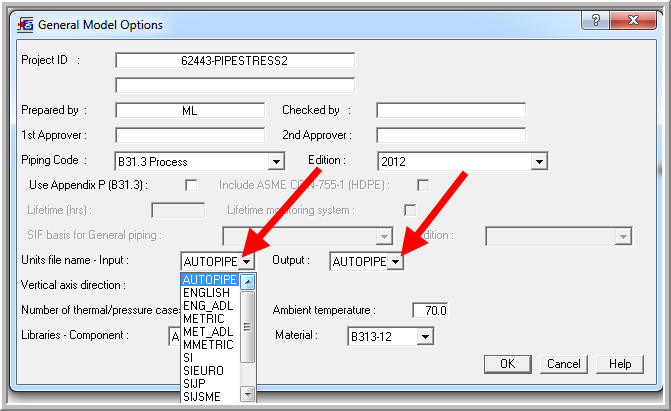The width and height of the screenshot is (671, 411).
Task: Click the 1st Approver input field
Action: pos(190,135)
